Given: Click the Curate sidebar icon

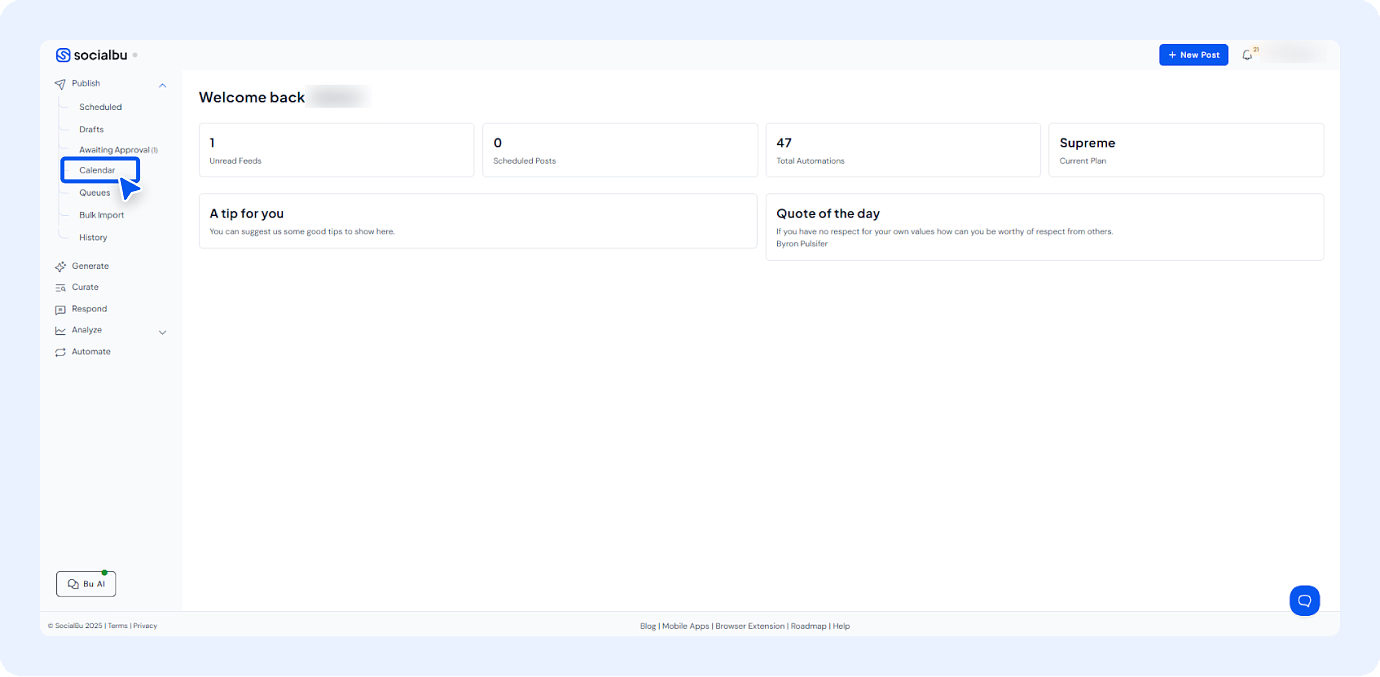Looking at the screenshot, I should pos(60,288).
